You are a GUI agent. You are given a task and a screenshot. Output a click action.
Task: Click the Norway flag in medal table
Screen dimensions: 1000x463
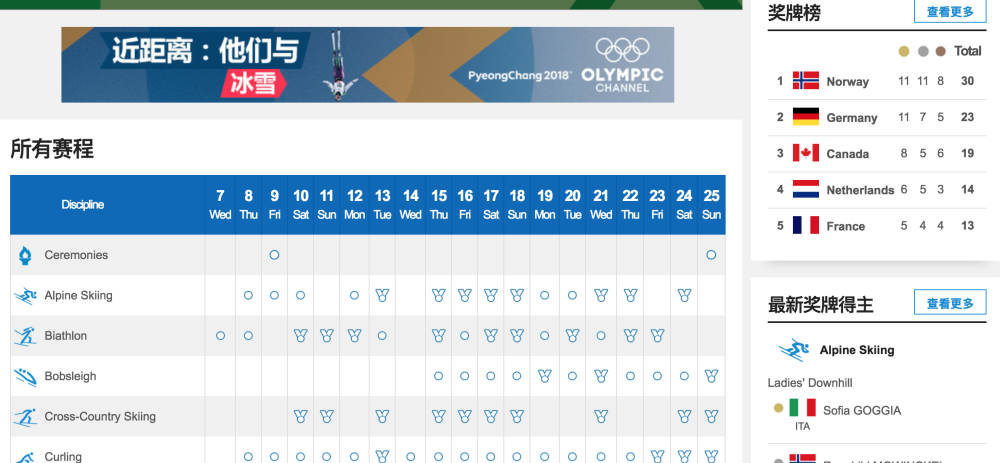[x=805, y=81]
